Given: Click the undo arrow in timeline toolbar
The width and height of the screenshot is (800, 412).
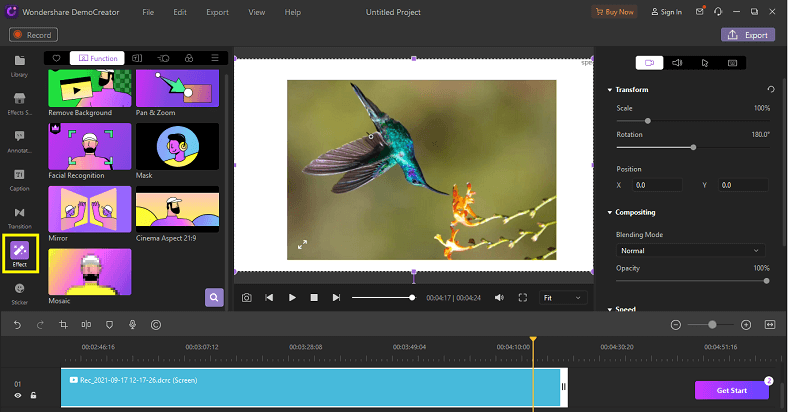Looking at the screenshot, I should click(x=17, y=325).
